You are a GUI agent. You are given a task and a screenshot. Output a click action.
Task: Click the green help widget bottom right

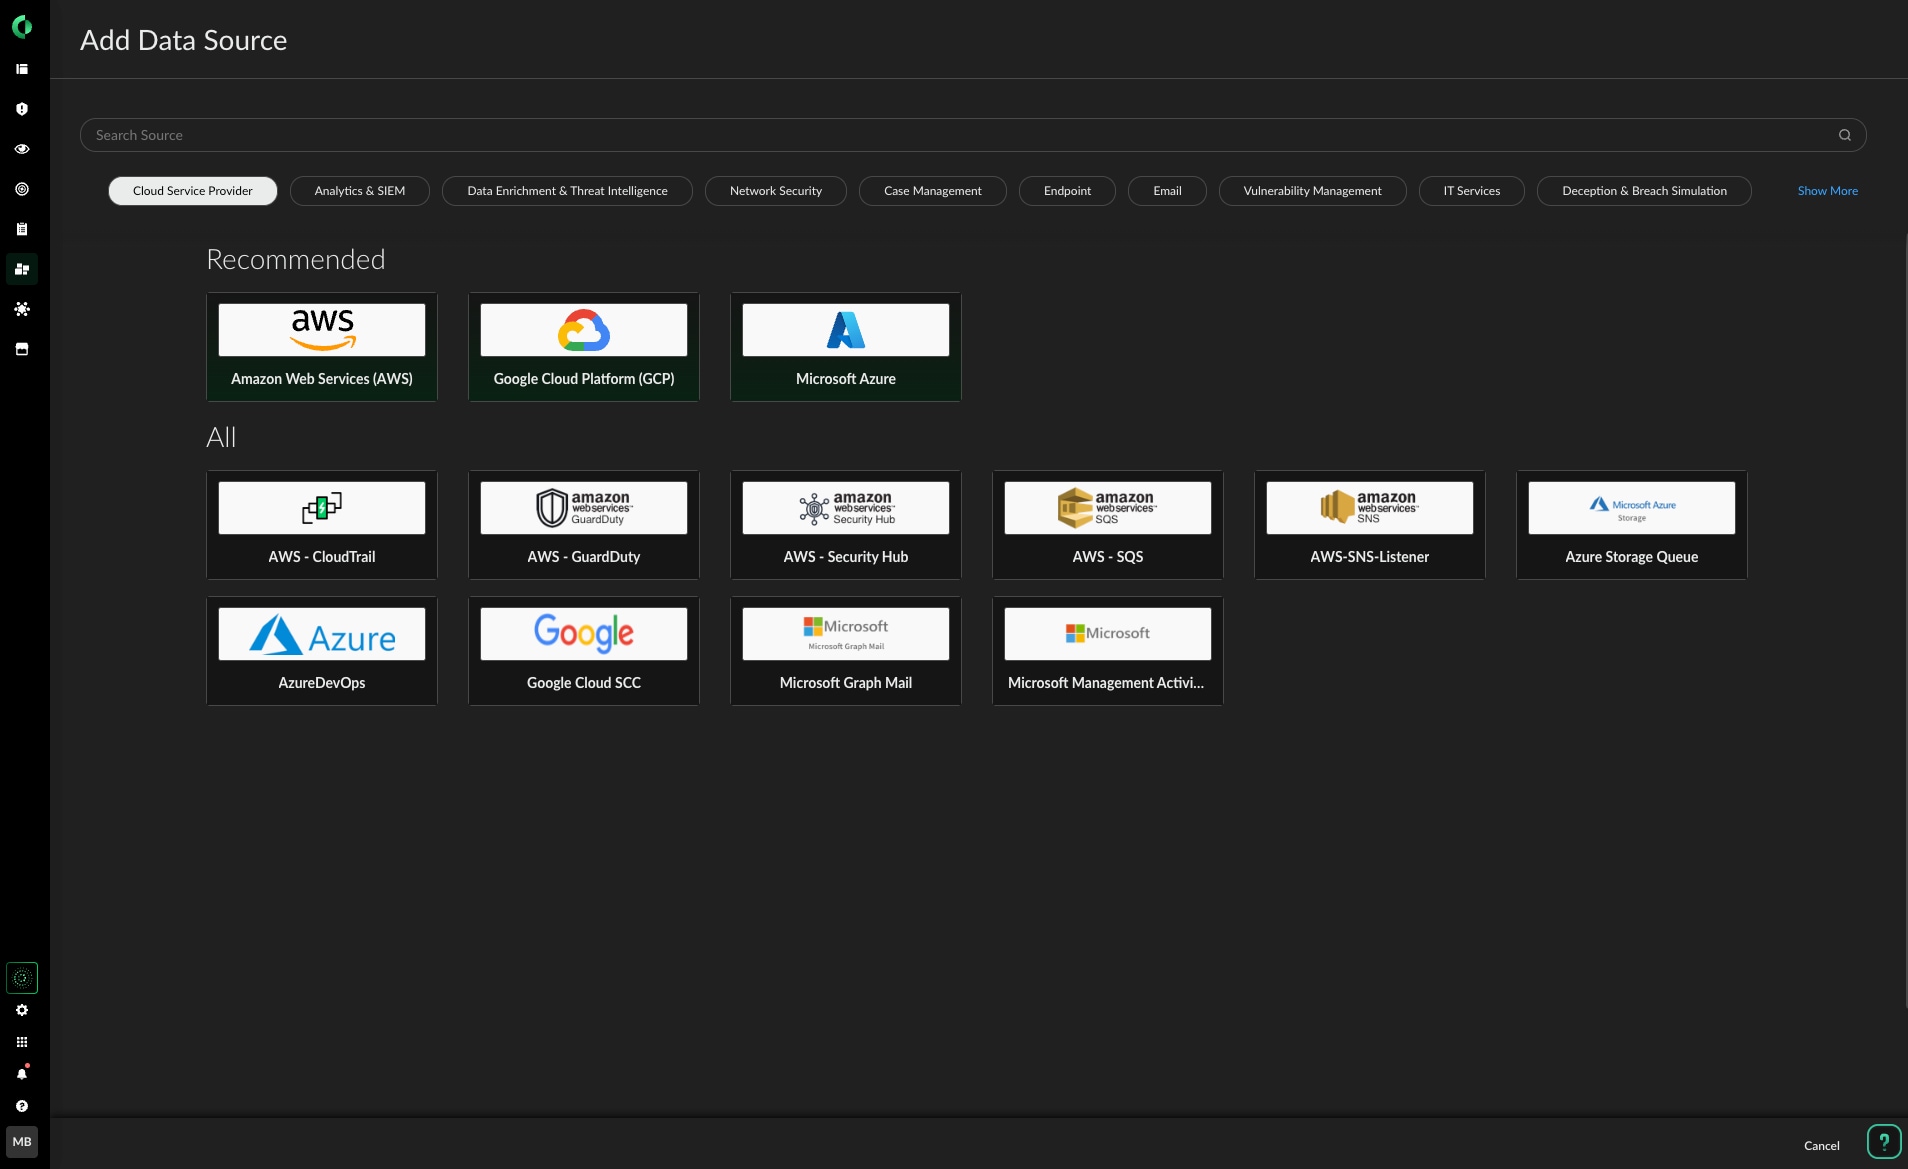(x=1883, y=1141)
